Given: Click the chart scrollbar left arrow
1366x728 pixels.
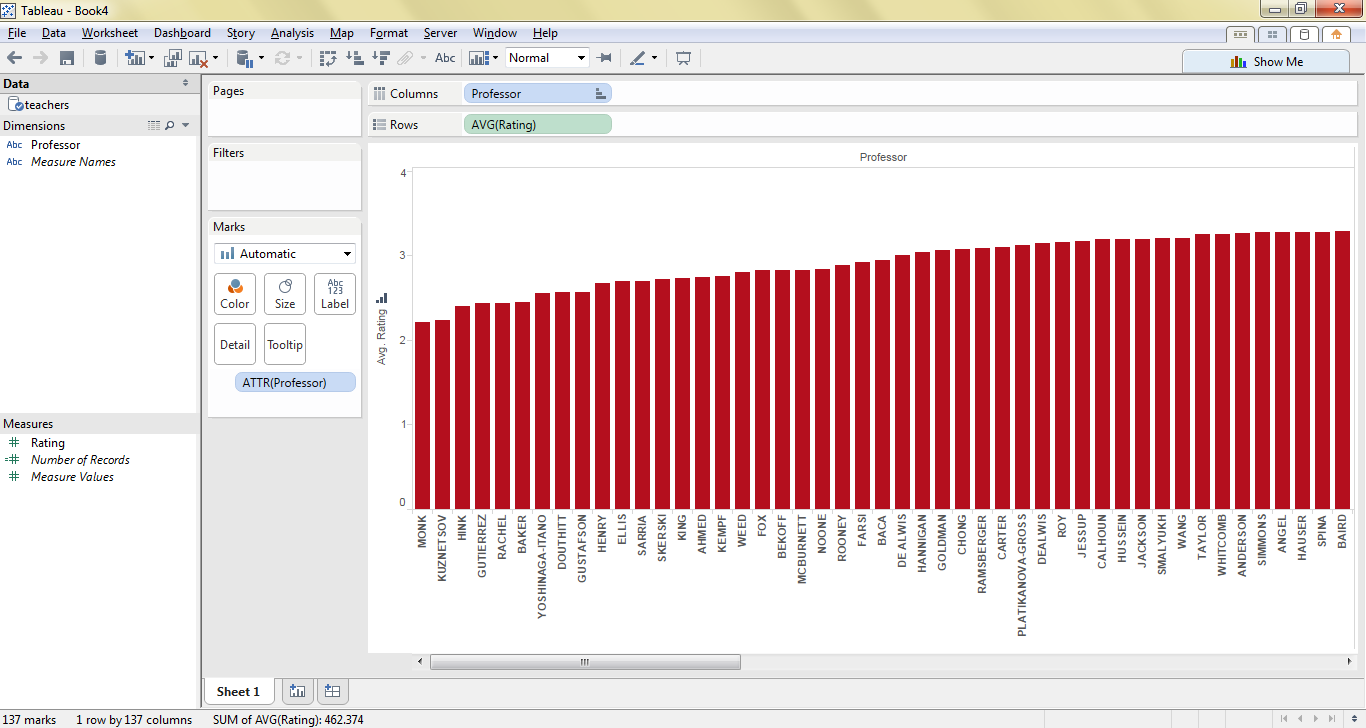Looking at the screenshot, I should coord(421,662).
